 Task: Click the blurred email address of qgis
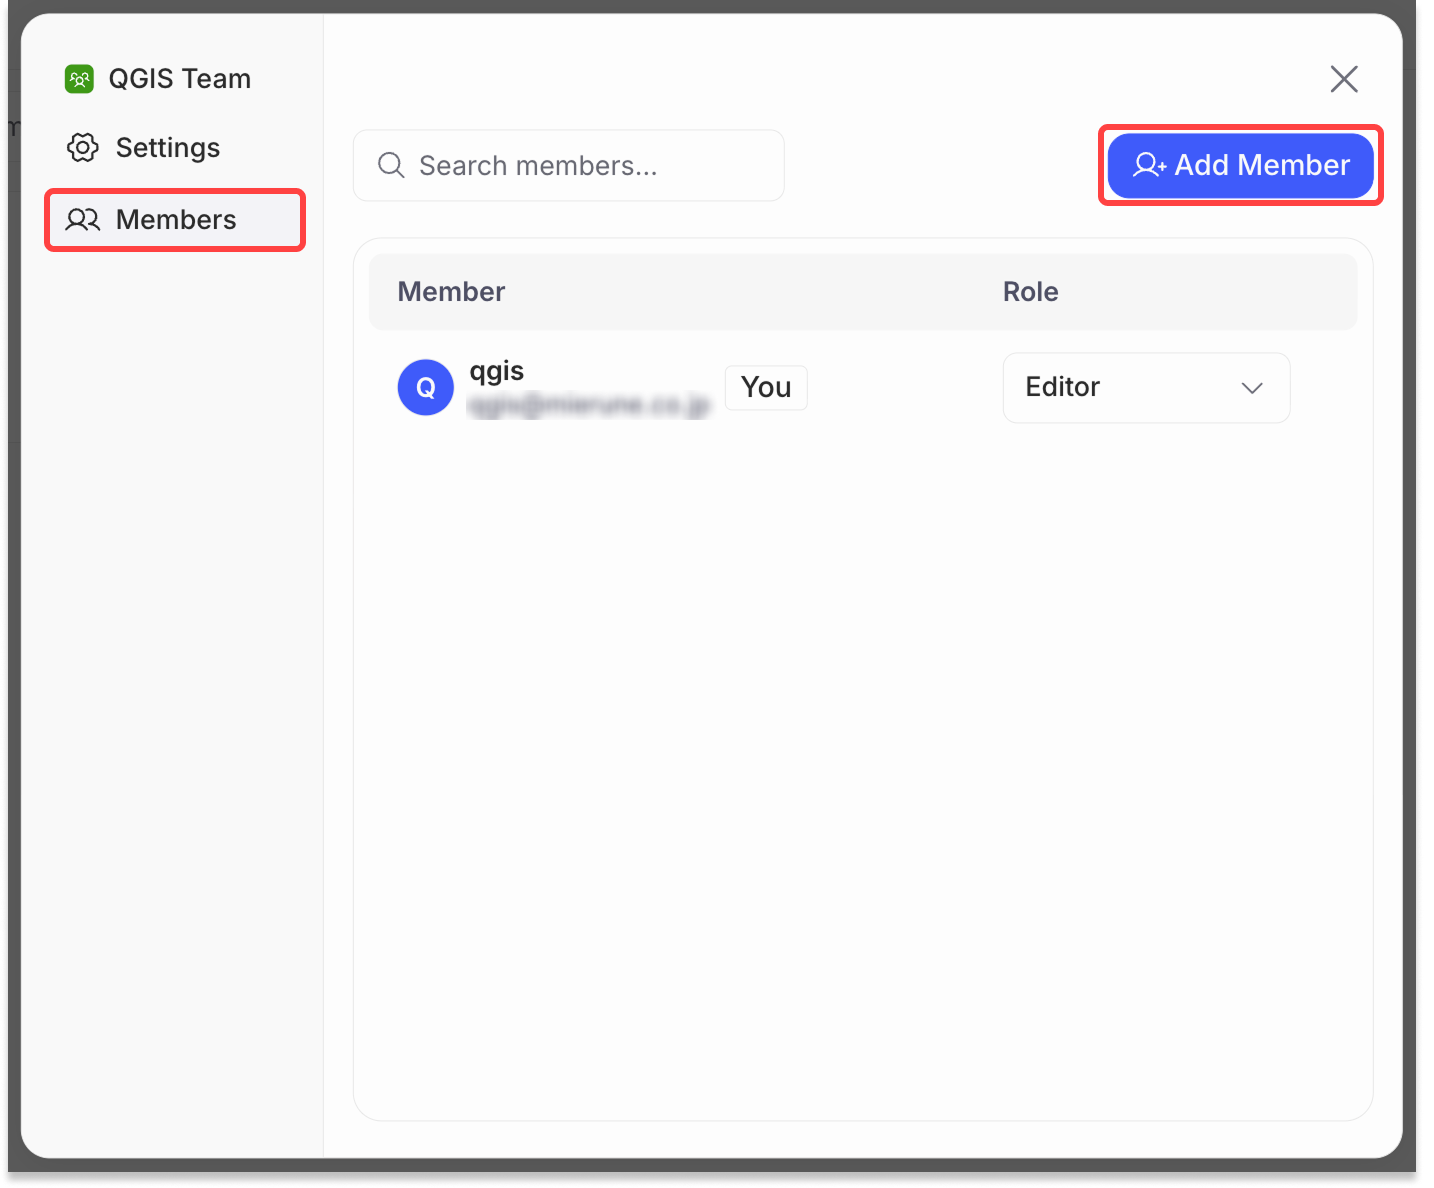coord(590,407)
